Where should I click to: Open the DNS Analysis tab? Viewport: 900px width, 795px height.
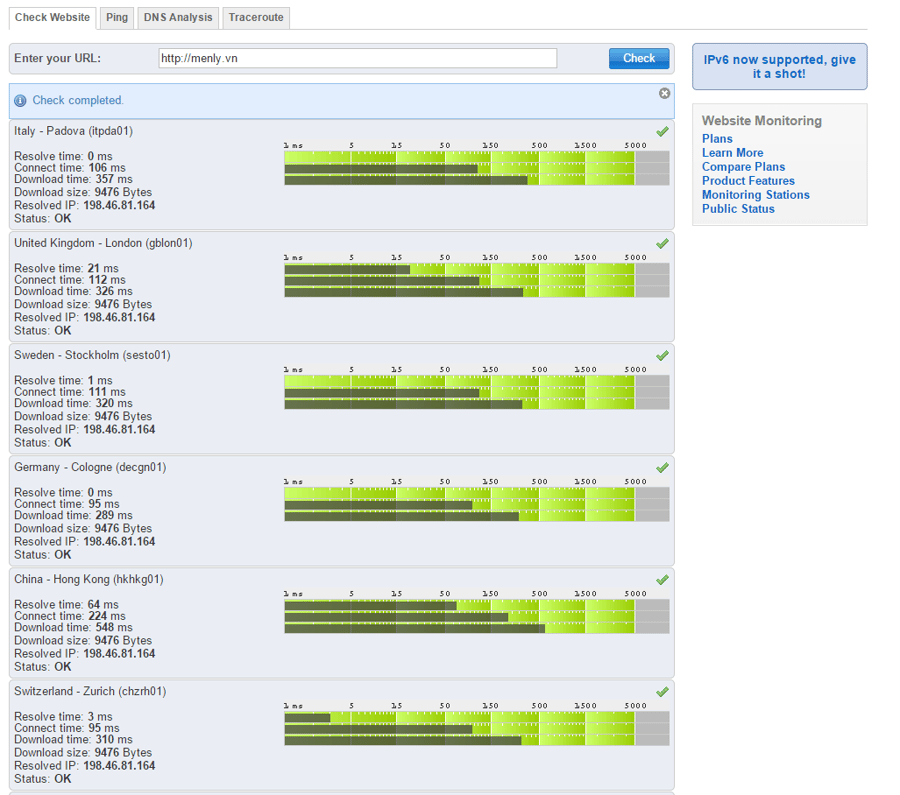click(178, 18)
